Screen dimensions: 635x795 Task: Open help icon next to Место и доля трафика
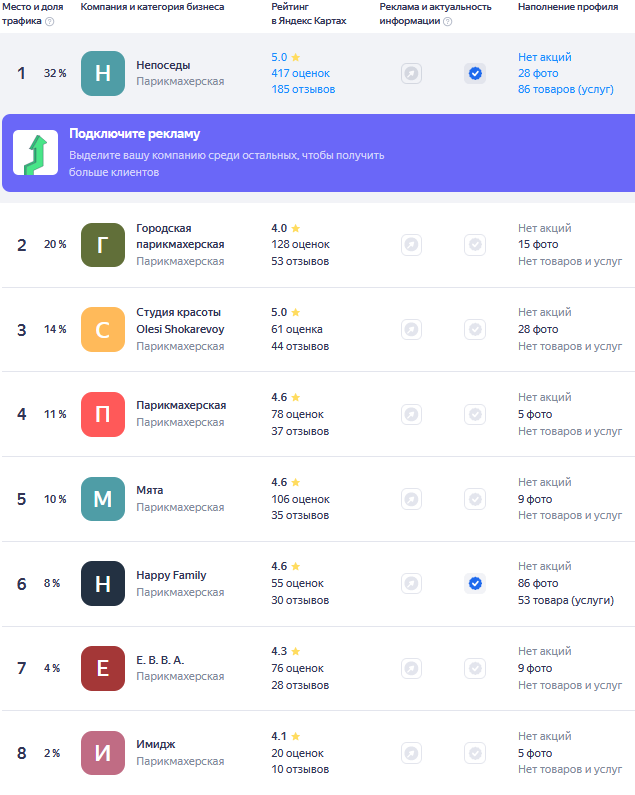tap(50, 21)
